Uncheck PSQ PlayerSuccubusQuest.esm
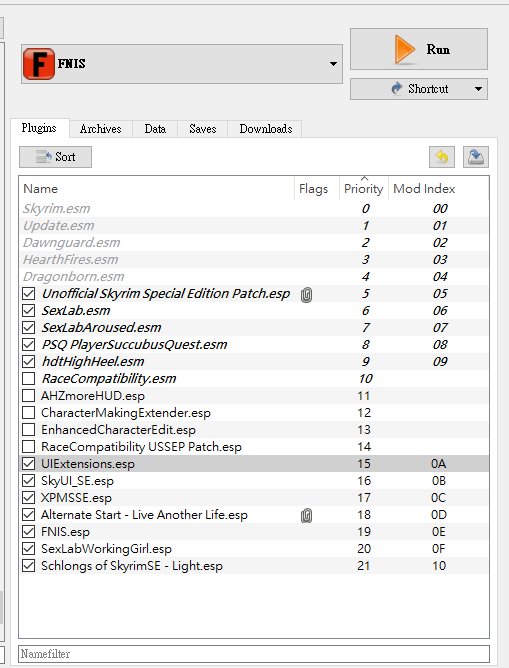Screen dimensions: 509x668 tap(29, 344)
